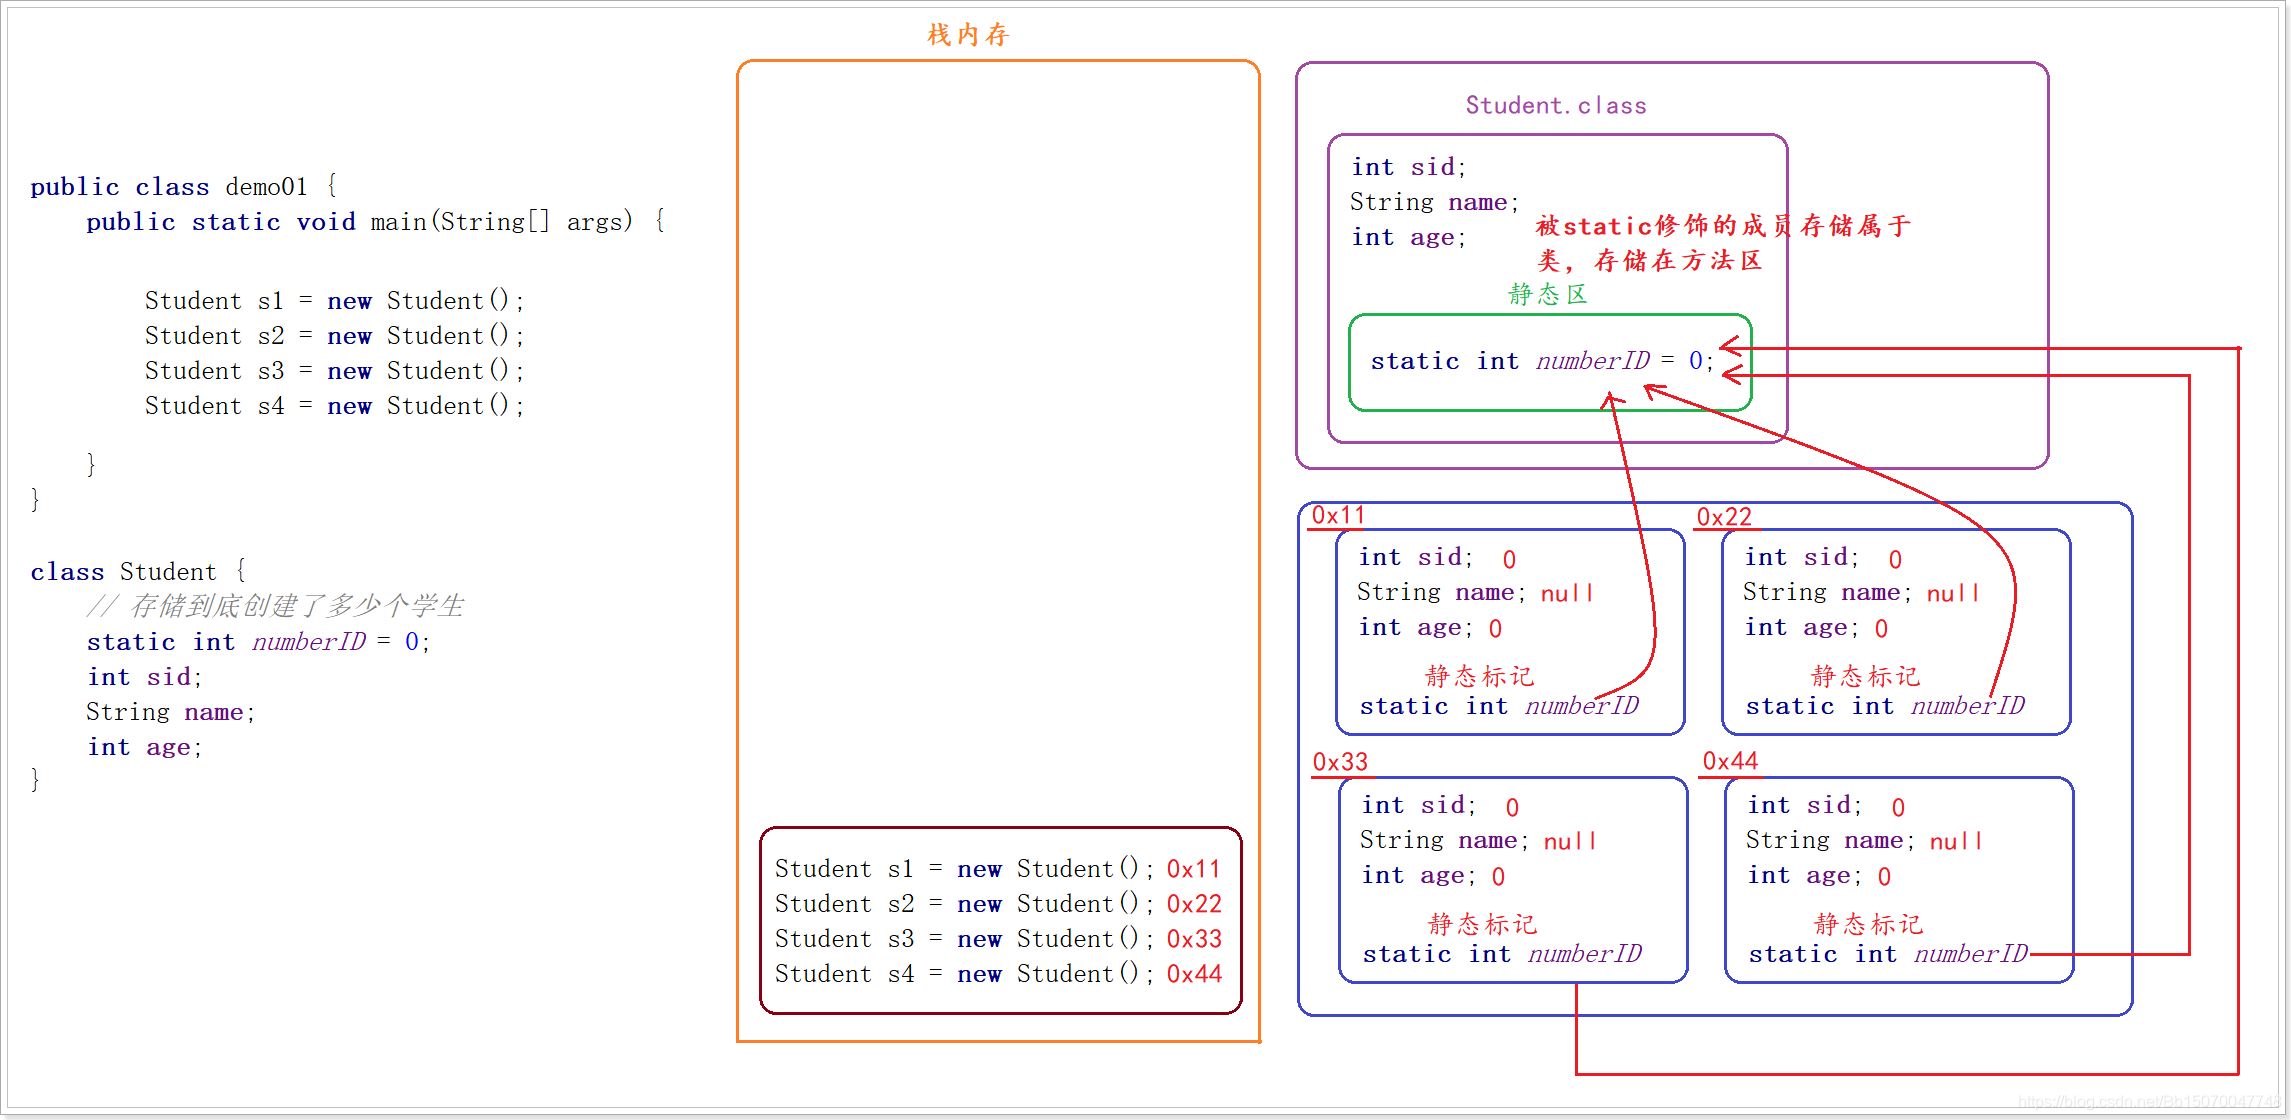Image resolution: width=2291 pixels, height=1120 pixels.
Task: Click the red '0x33' heap address label
Action: [1340, 762]
